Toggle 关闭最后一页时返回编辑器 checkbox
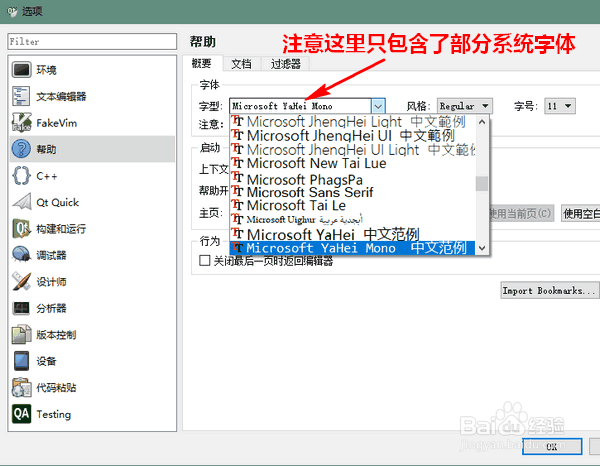The image size is (600, 466). 205,261
